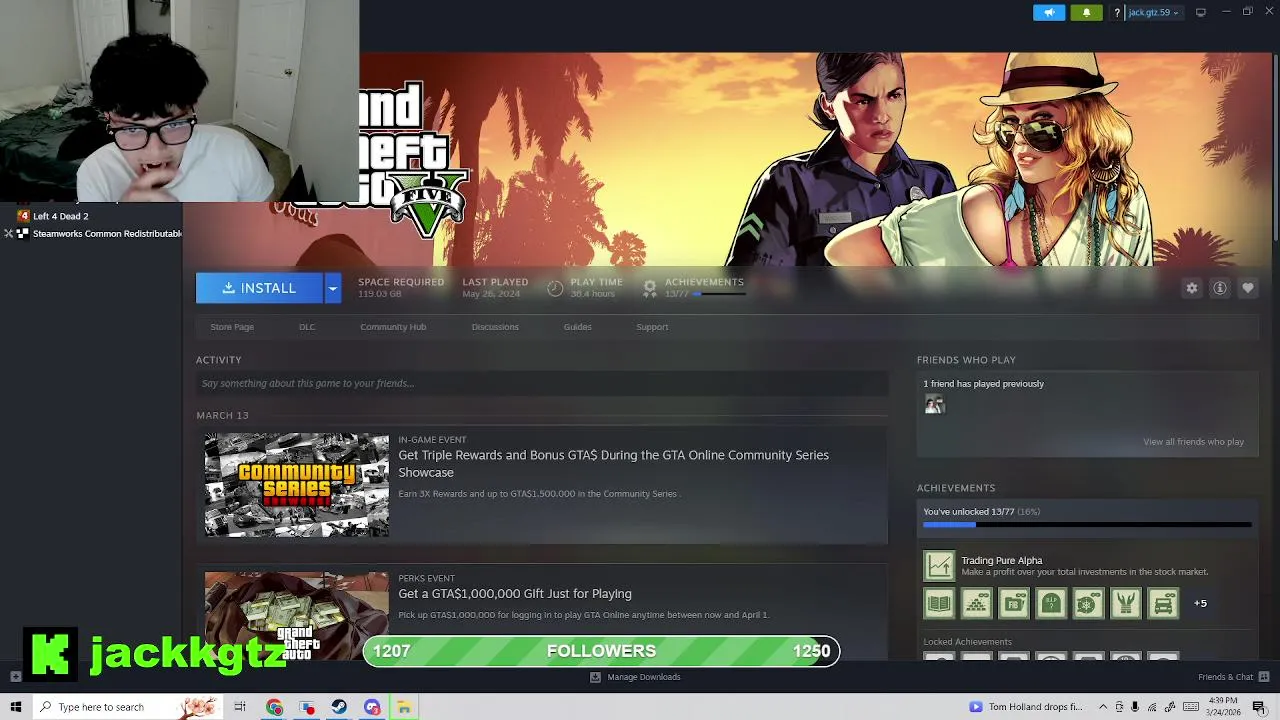The width and height of the screenshot is (1280, 720).
Task: Show hidden system tray icons chevron
Action: [x=1103, y=707]
